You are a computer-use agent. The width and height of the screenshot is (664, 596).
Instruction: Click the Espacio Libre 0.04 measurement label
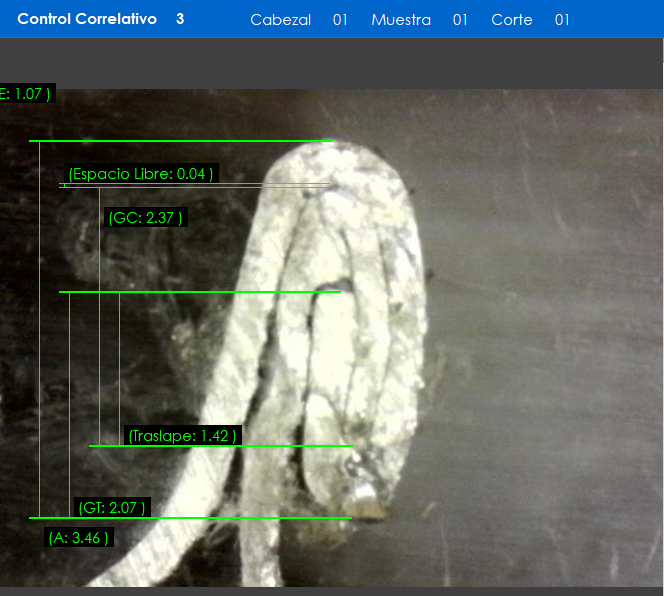[140, 174]
